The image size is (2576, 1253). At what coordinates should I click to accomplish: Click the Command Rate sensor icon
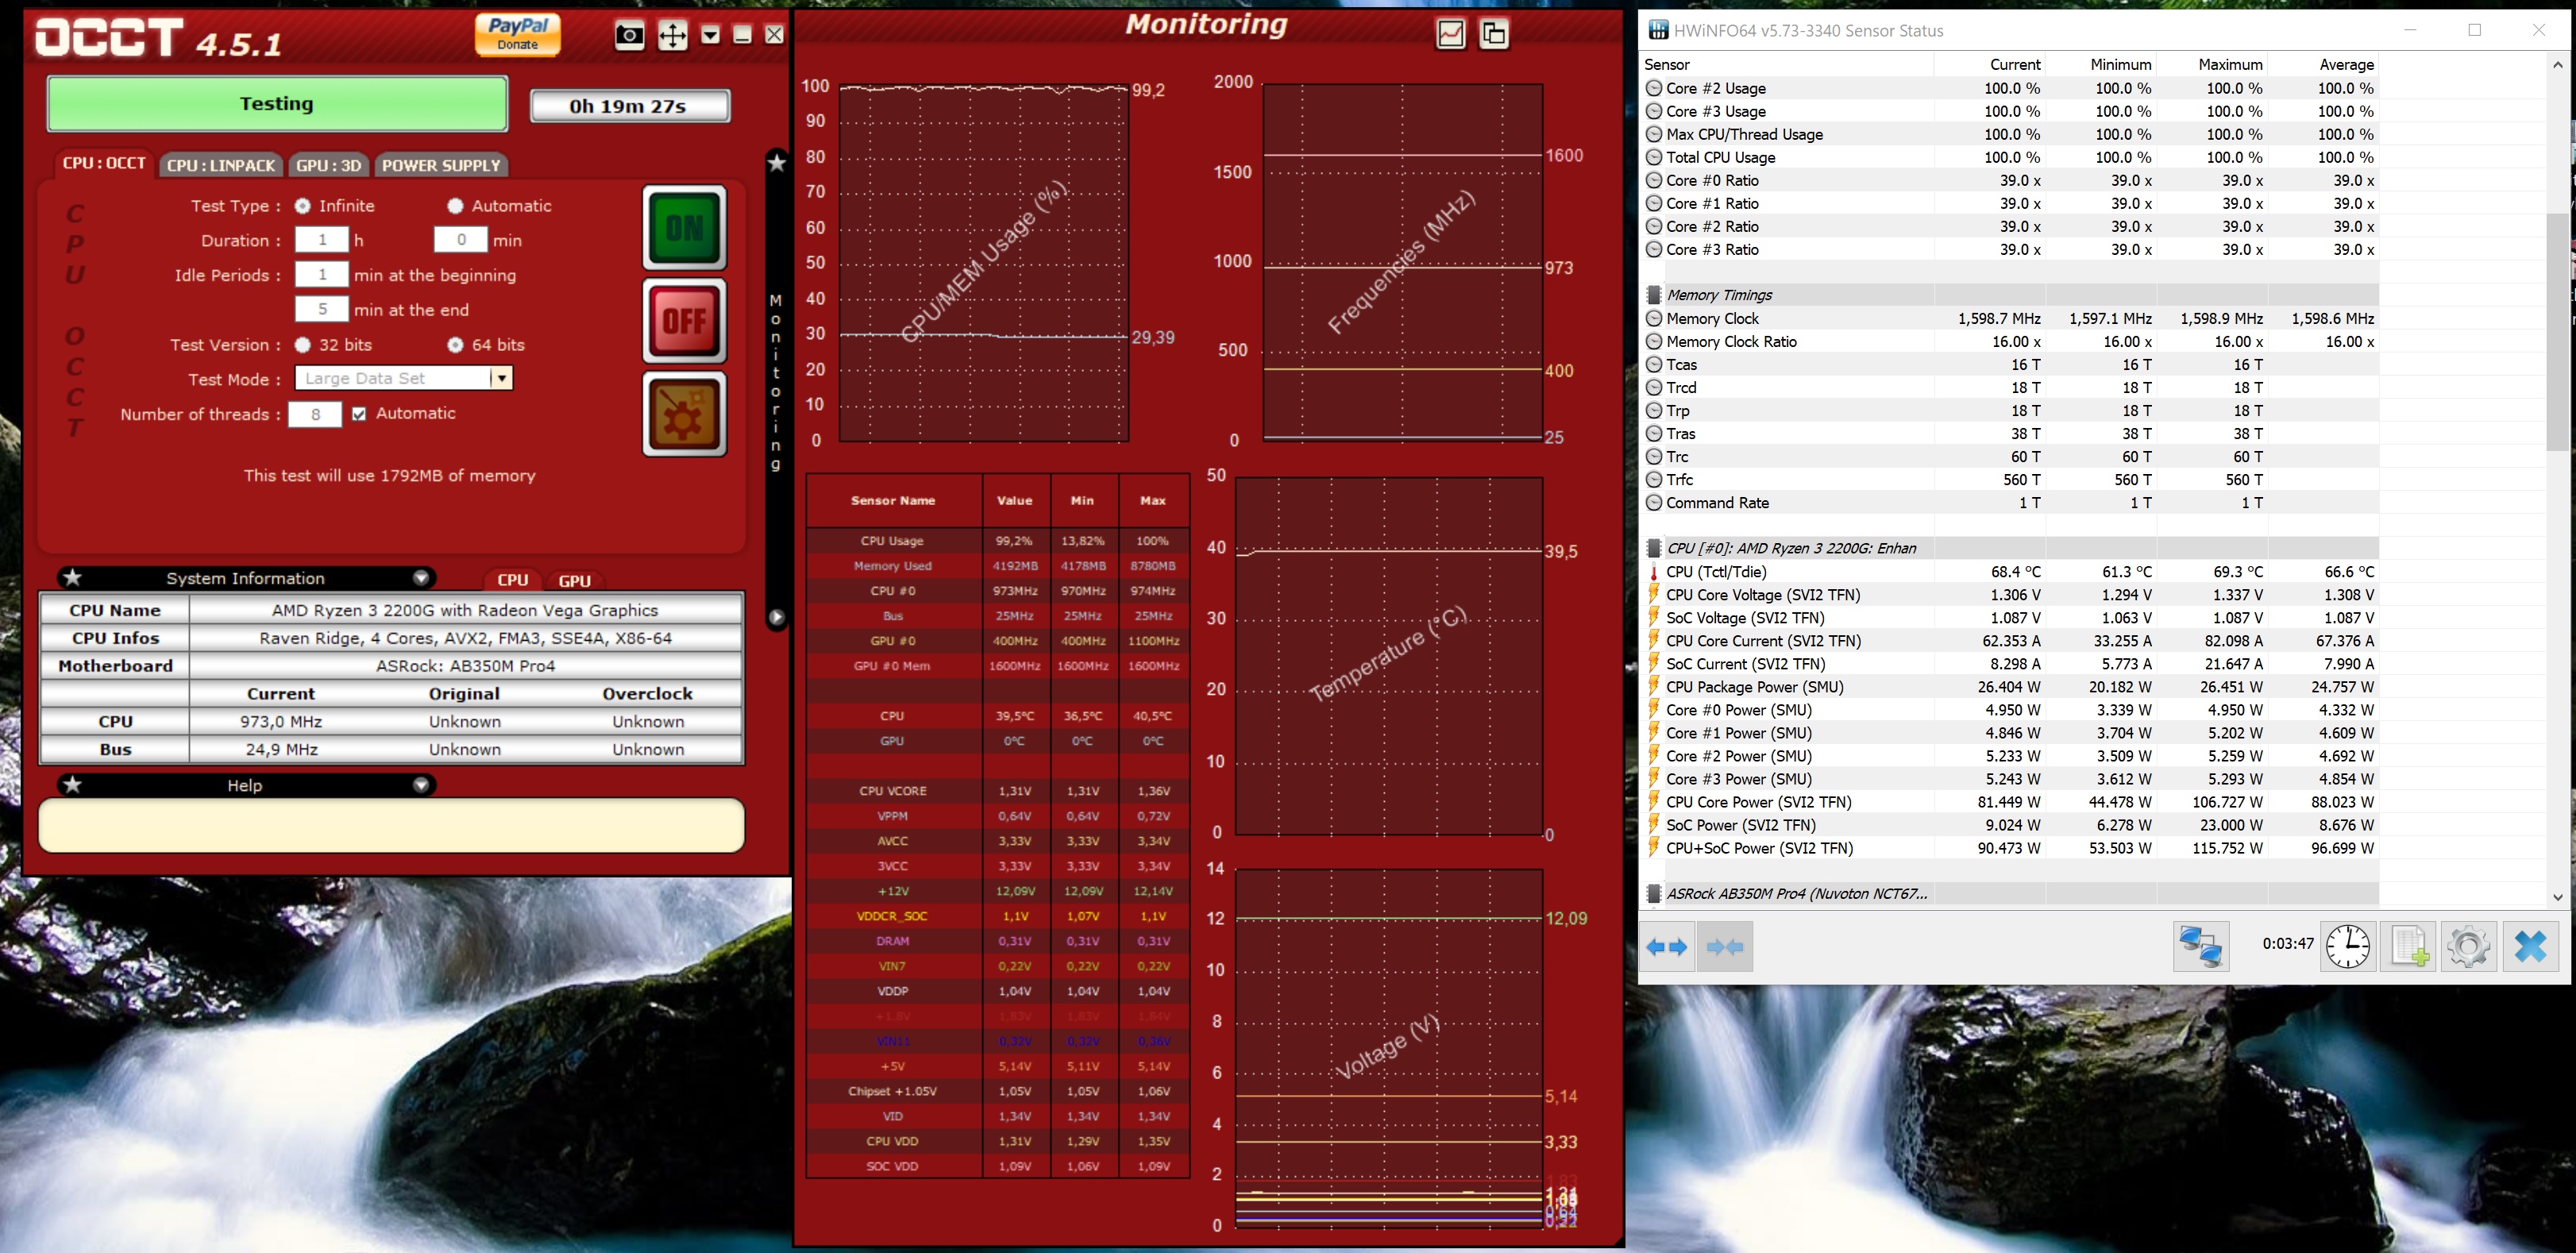(1654, 503)
